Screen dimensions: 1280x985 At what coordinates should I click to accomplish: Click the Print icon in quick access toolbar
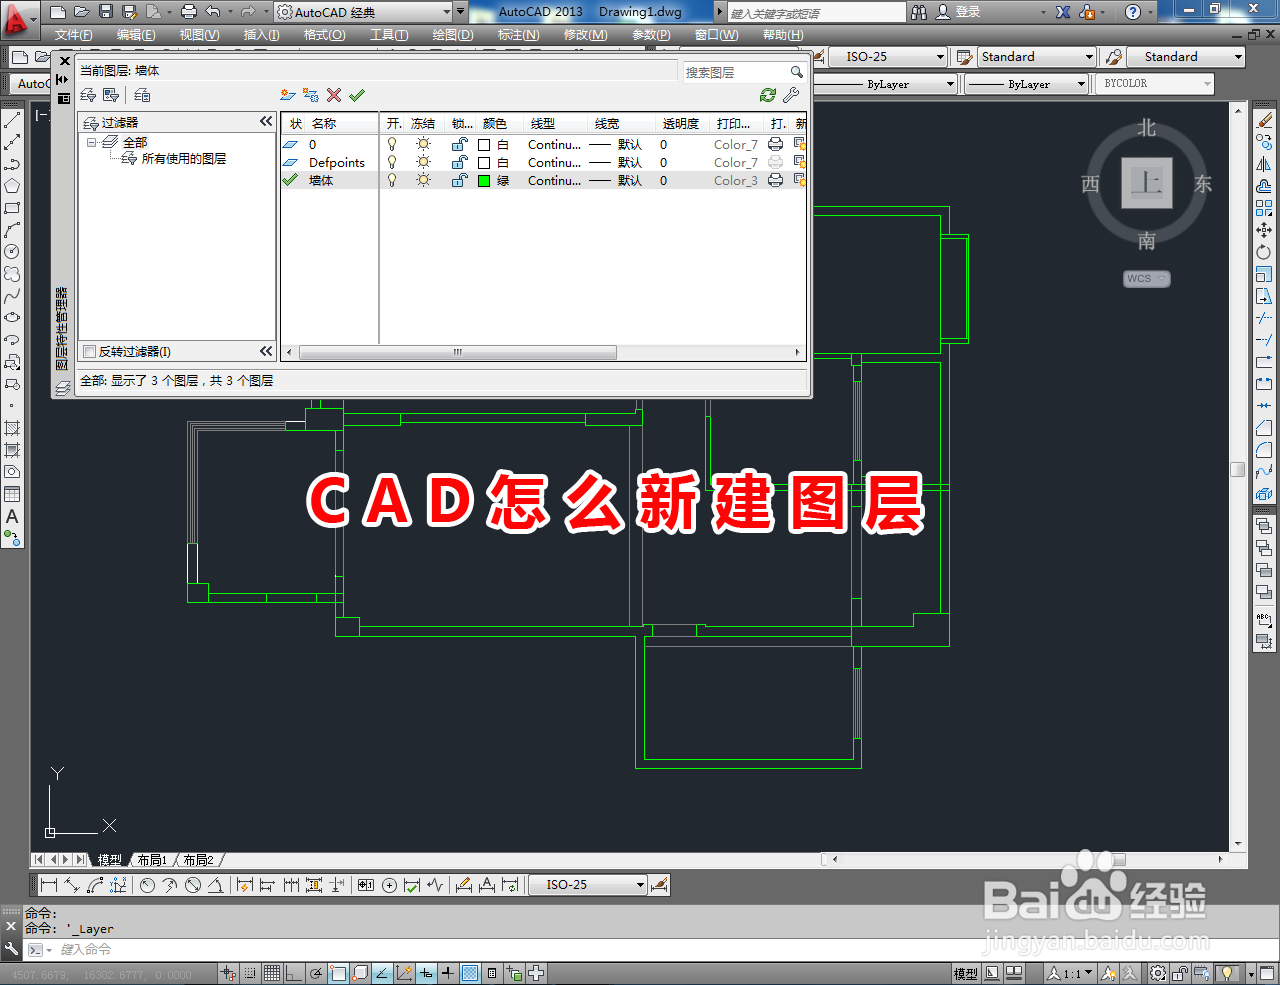pos(188,12)
